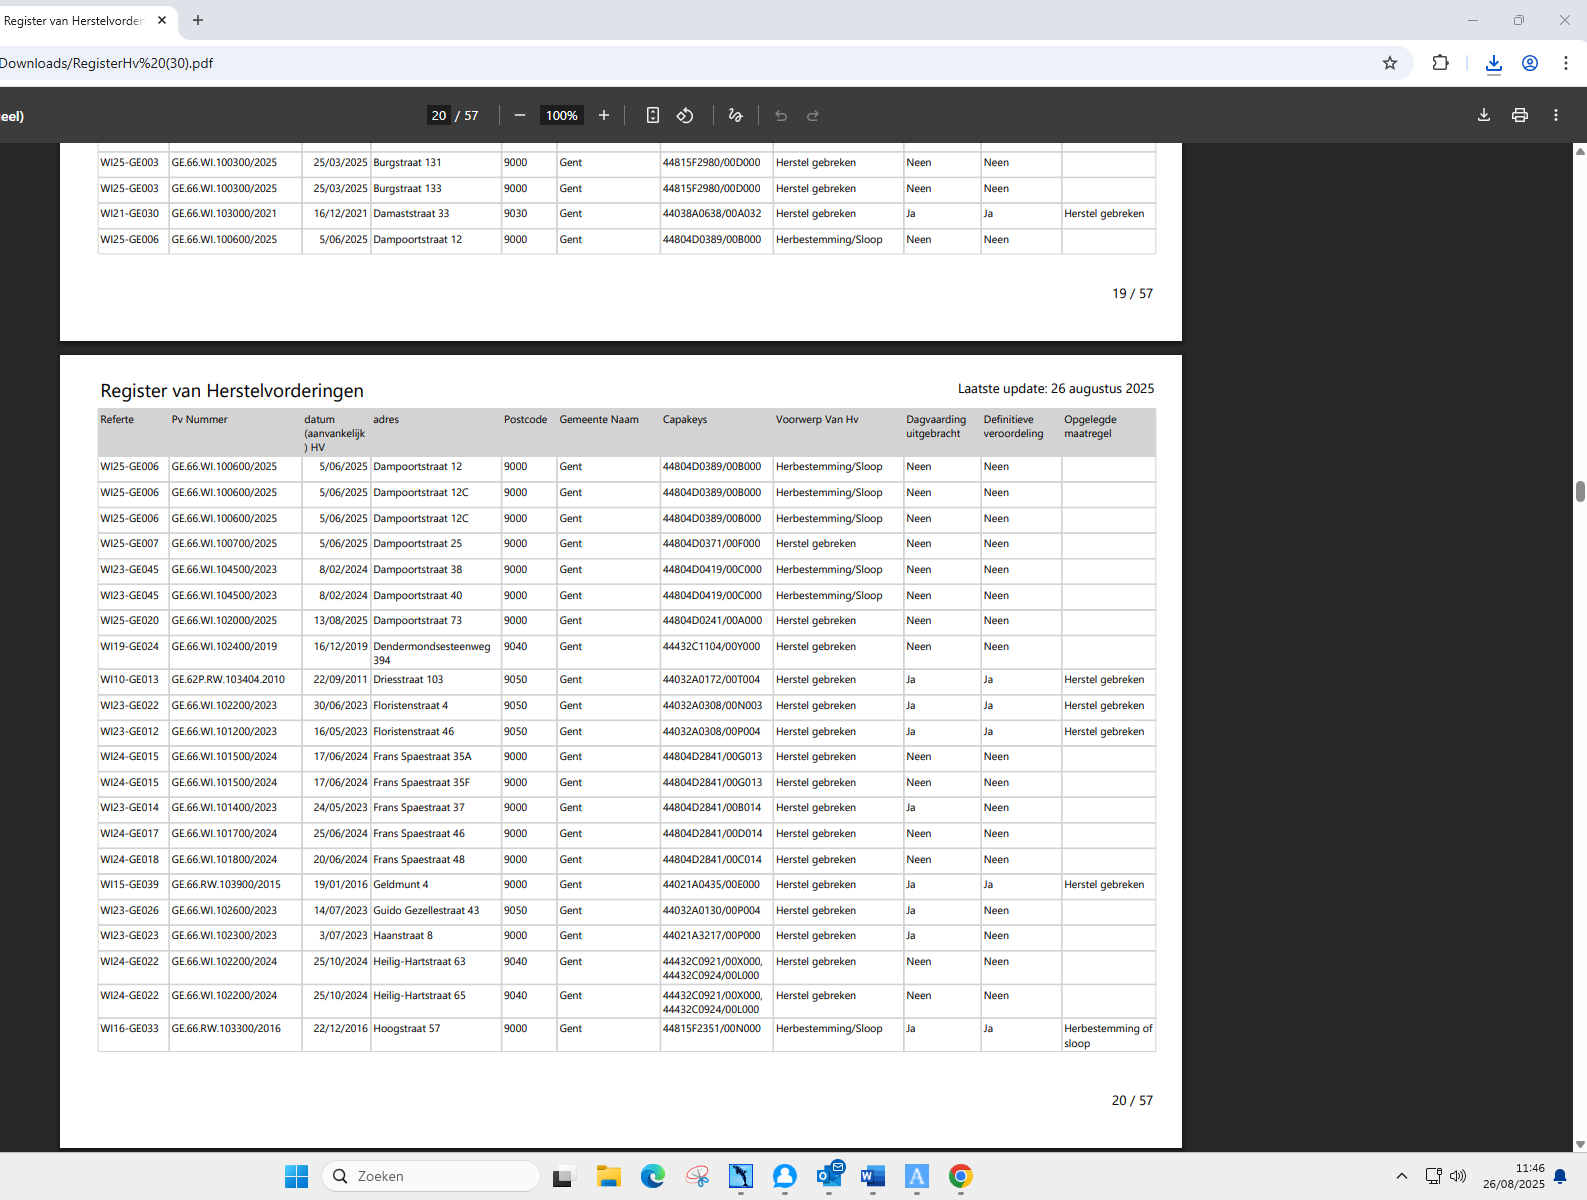Click reference 'WI16-GE033'

[129, 1029]
